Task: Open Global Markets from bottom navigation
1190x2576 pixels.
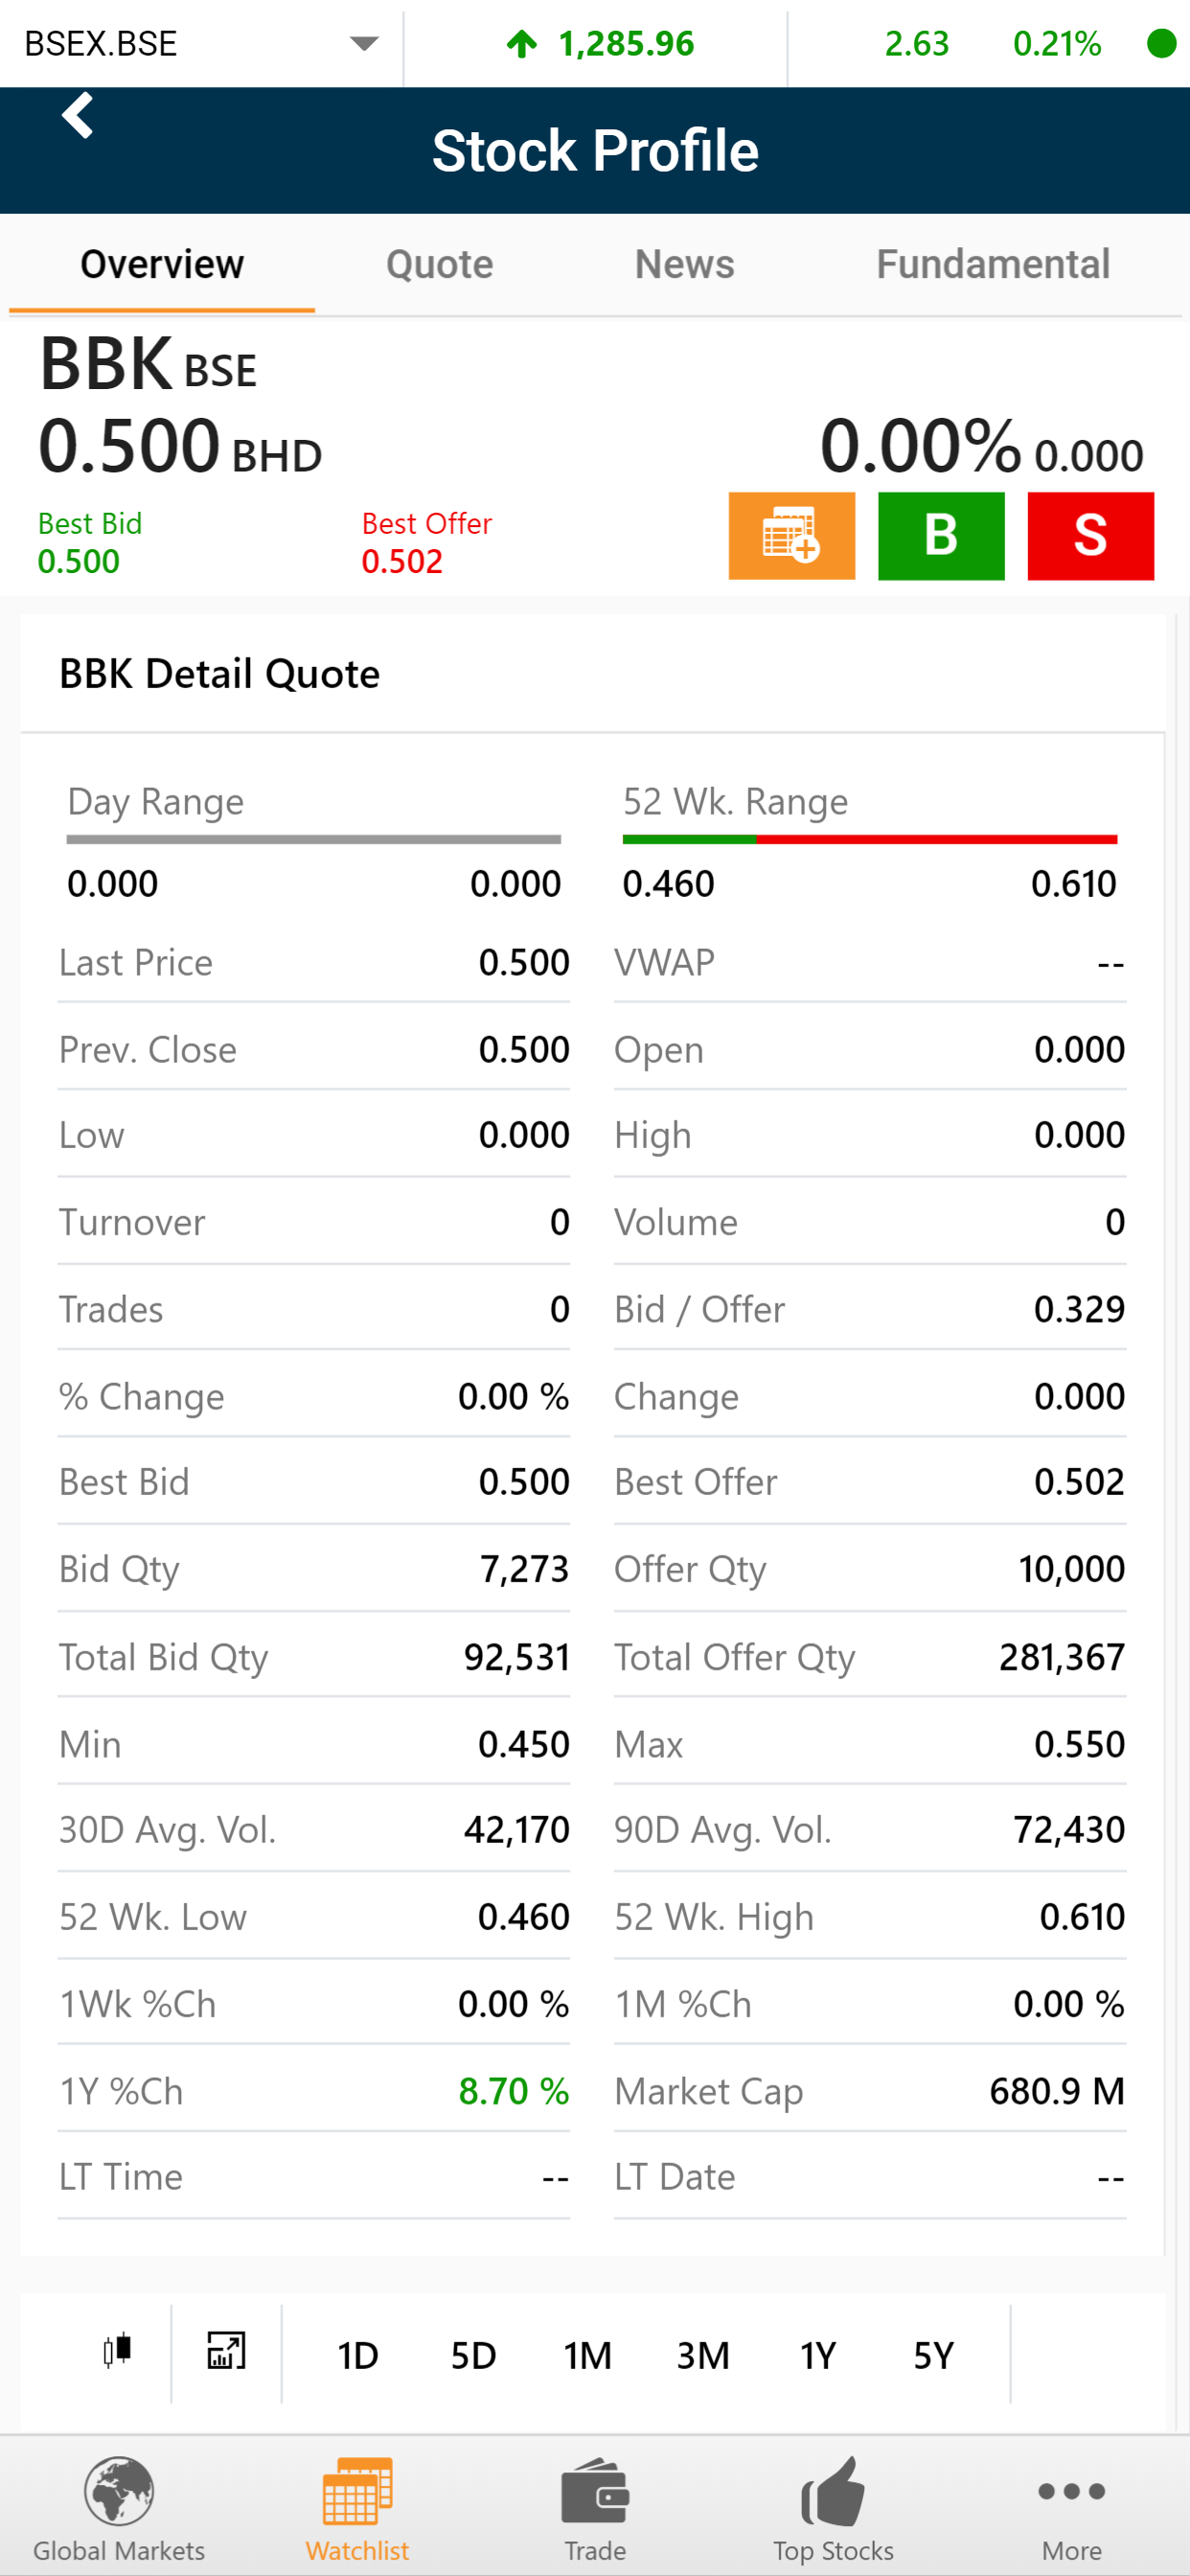Action: [119, 2508]
